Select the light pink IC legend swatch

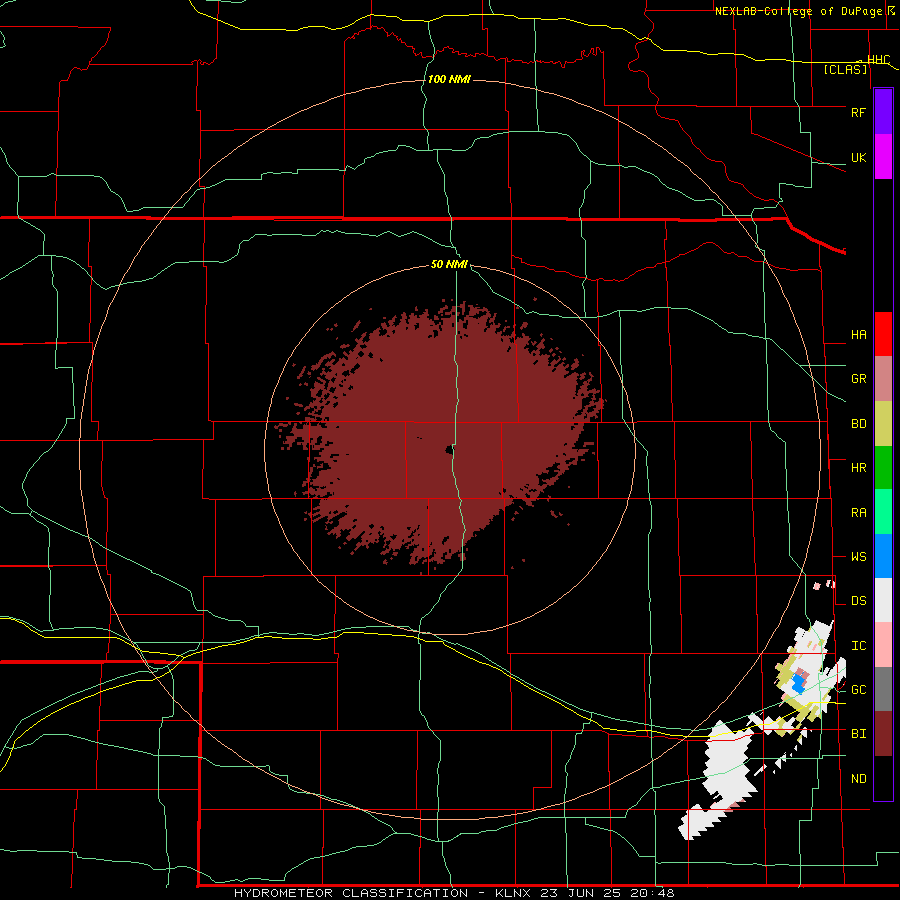pyautogui.click(x=883, y=645)
